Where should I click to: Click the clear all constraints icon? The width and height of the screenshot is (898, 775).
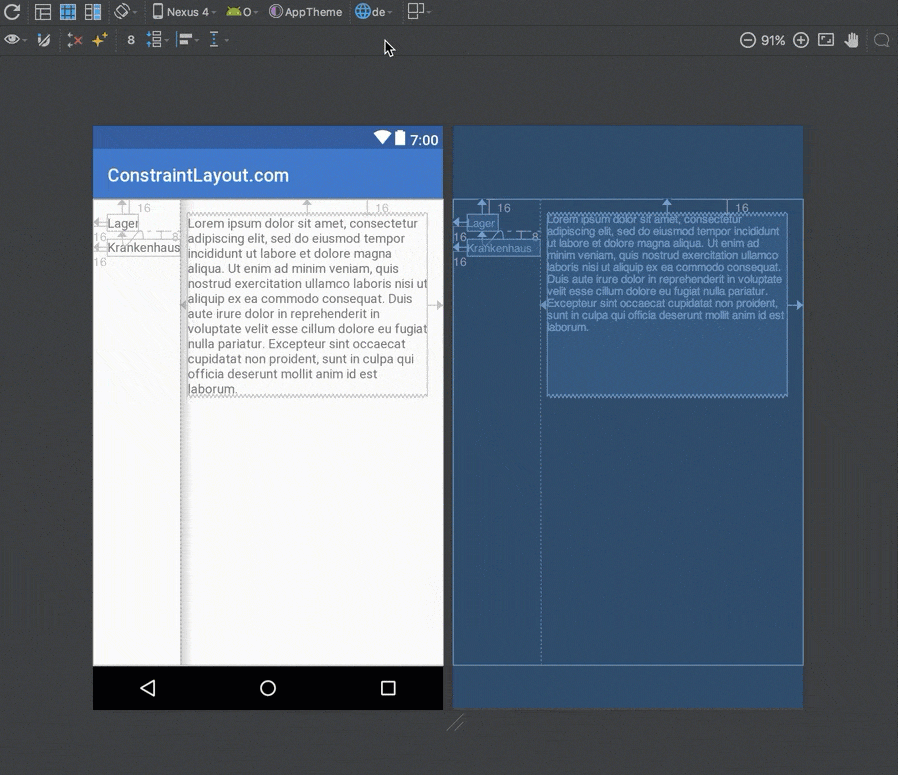74,40
